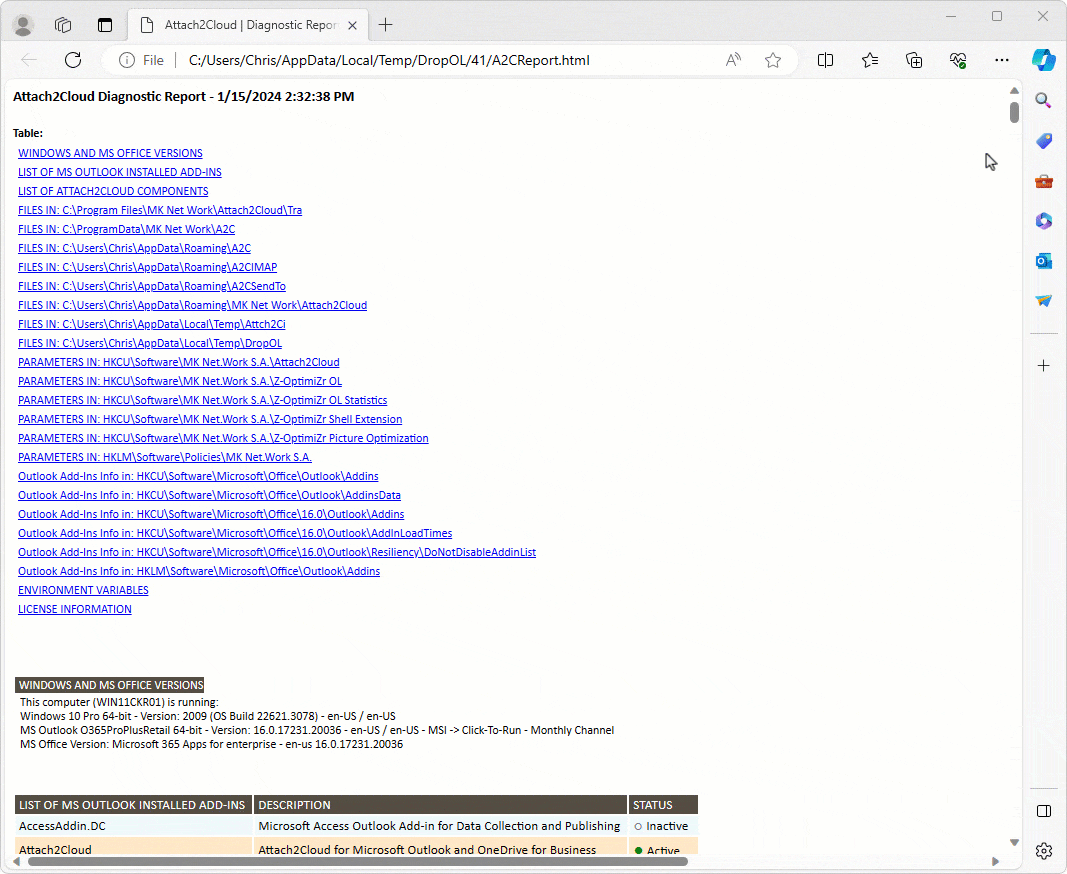The image size is (1067, 874).
Task: Open Browser essentials heart icon
Action: point(958,60)
